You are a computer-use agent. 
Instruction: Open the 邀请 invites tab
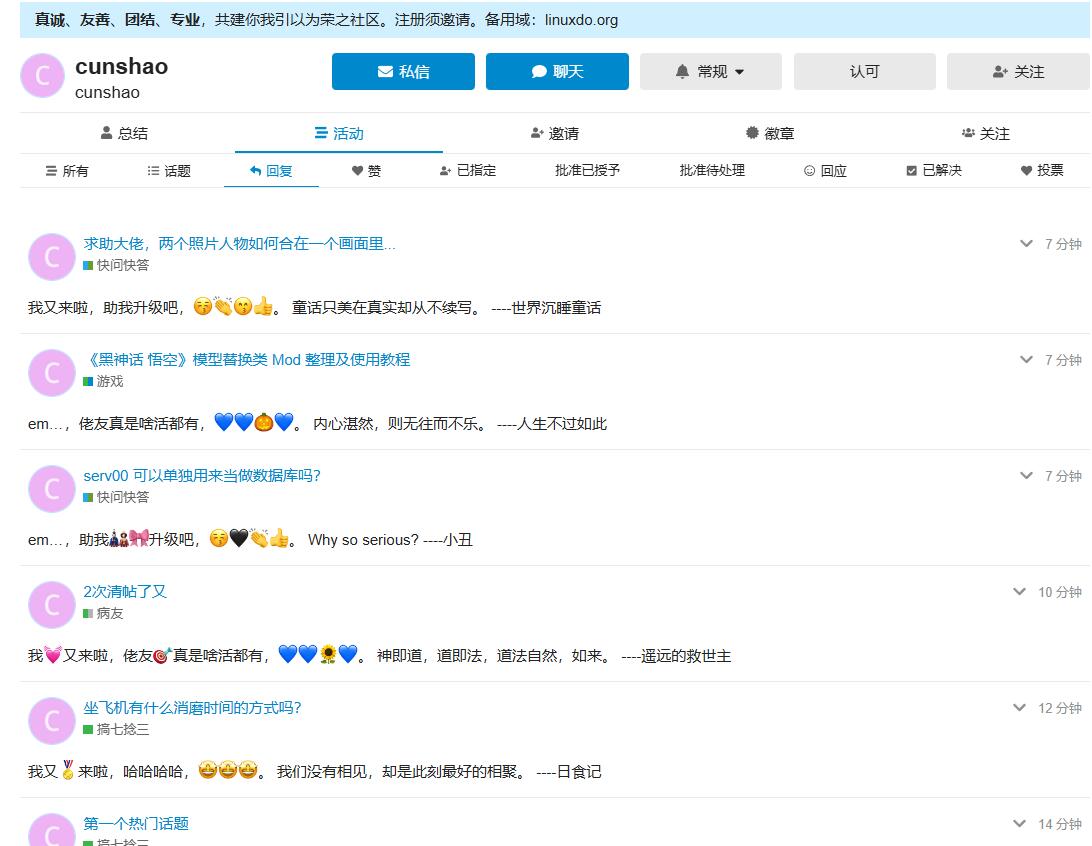click(x=554, y=133)
